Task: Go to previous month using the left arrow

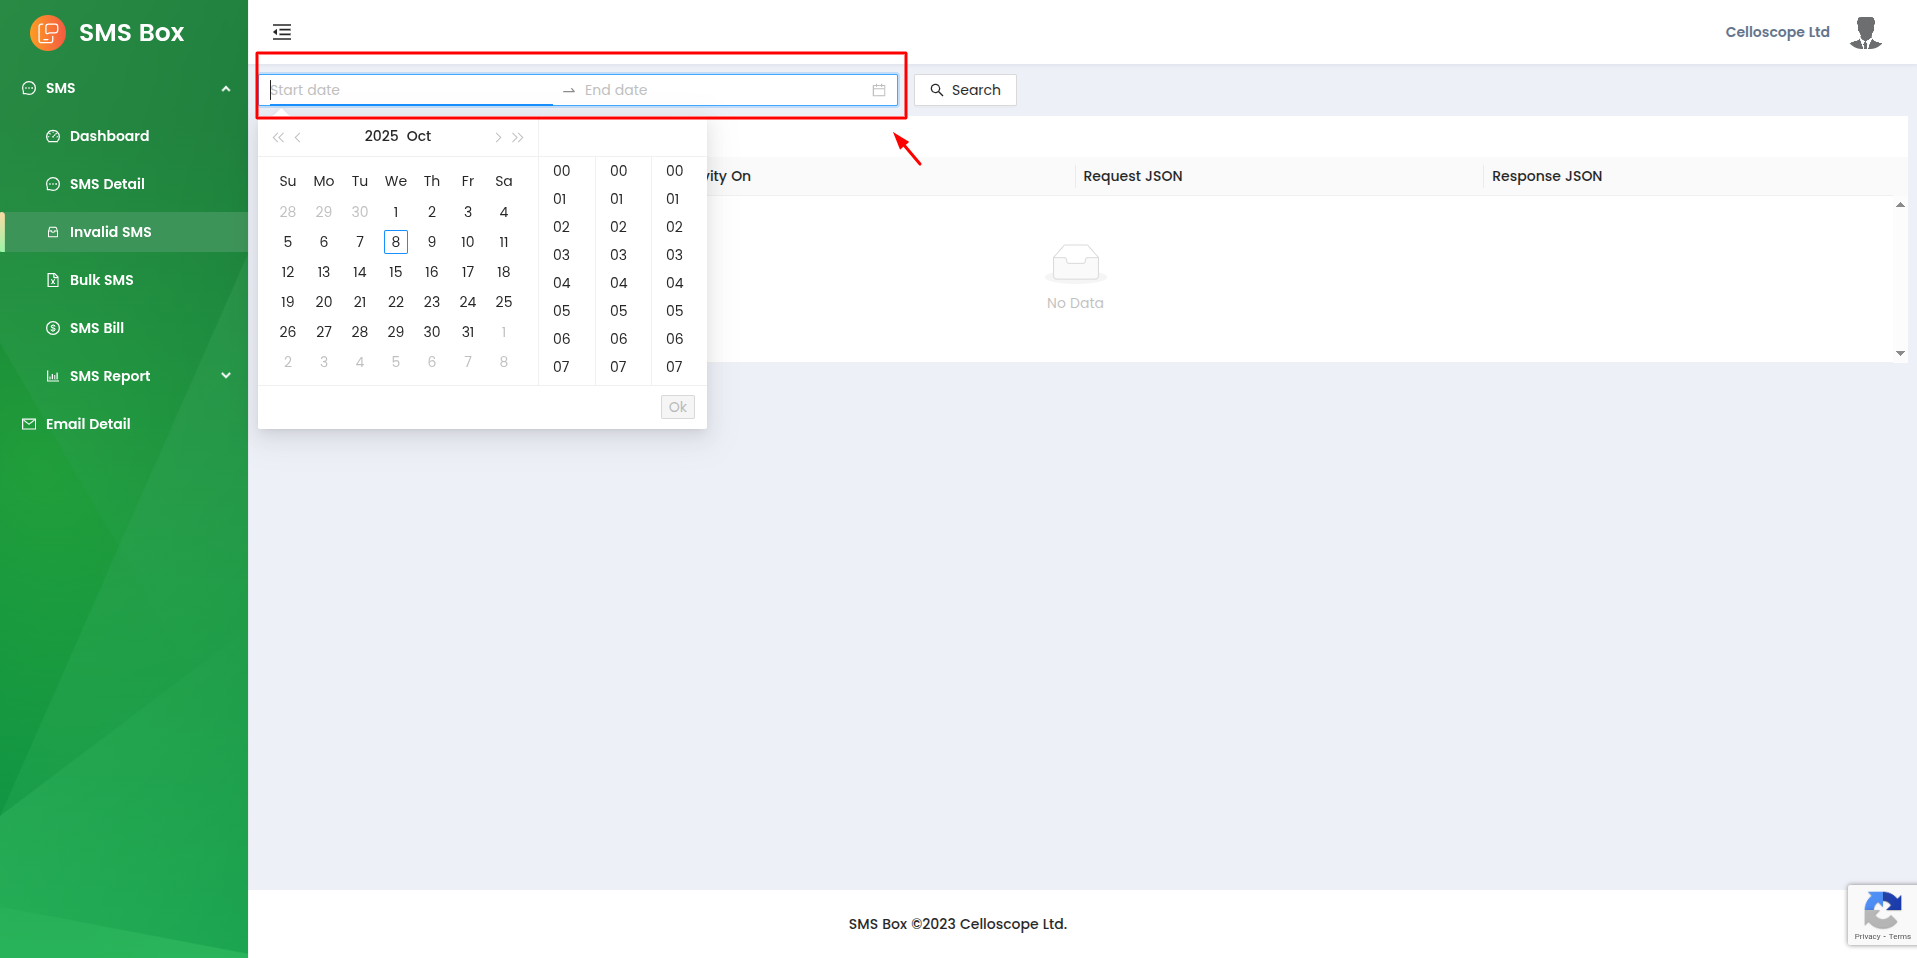Action: coord(298,137)
